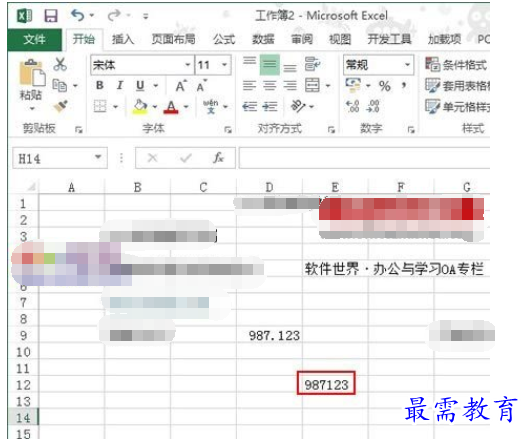This screenshot has height=441, width=526.
Task: Open the 开发工具 tab
Action: click(x=389, y=39)
